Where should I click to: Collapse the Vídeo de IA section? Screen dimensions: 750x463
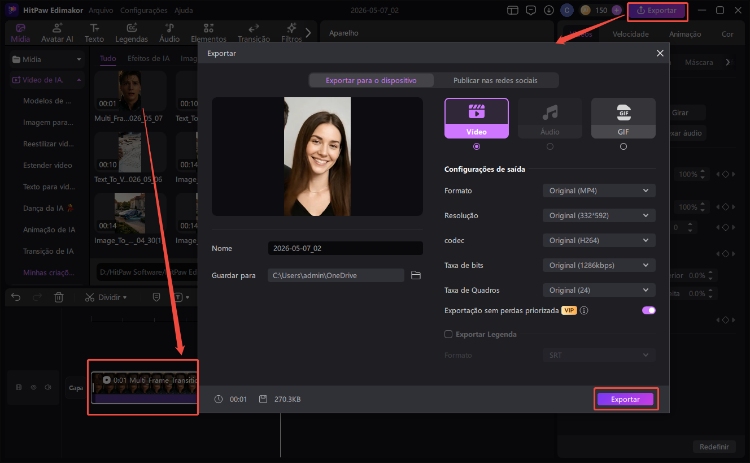[x=47, y=80]
